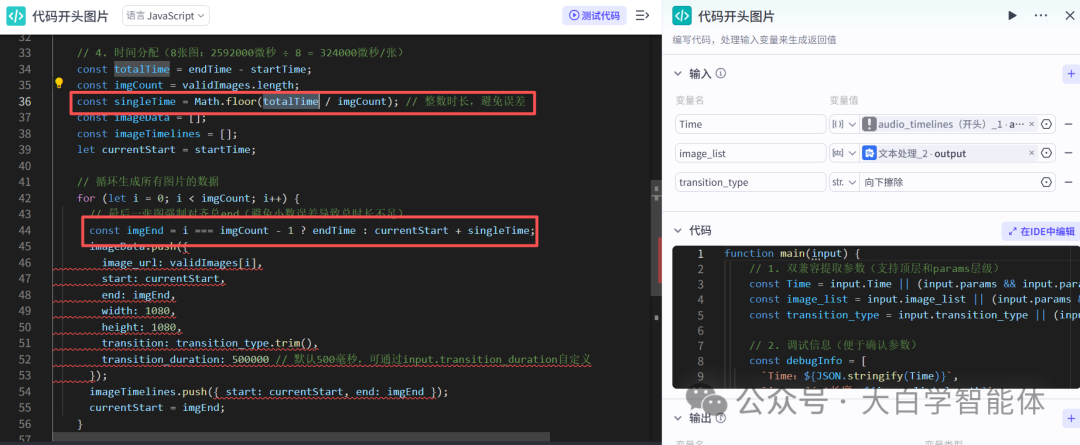Remove the 文本处理_2 output reference with x
This screenshot has width=1080, height=445.
coord(1031,153)
